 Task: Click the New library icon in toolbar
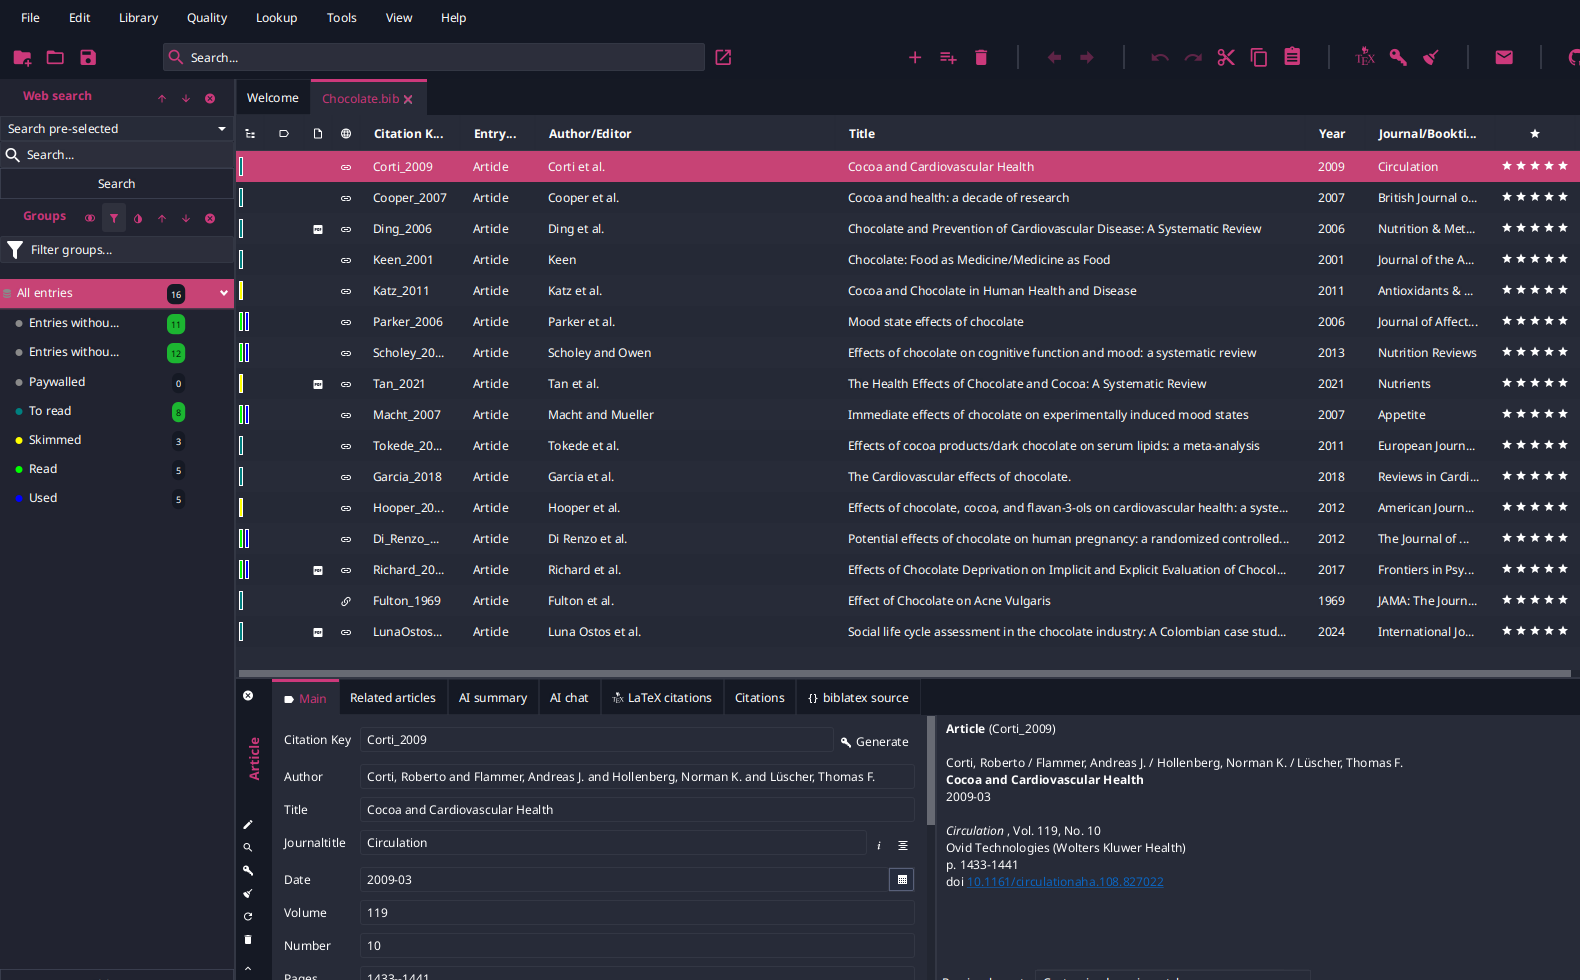click(x=22, y=58)
